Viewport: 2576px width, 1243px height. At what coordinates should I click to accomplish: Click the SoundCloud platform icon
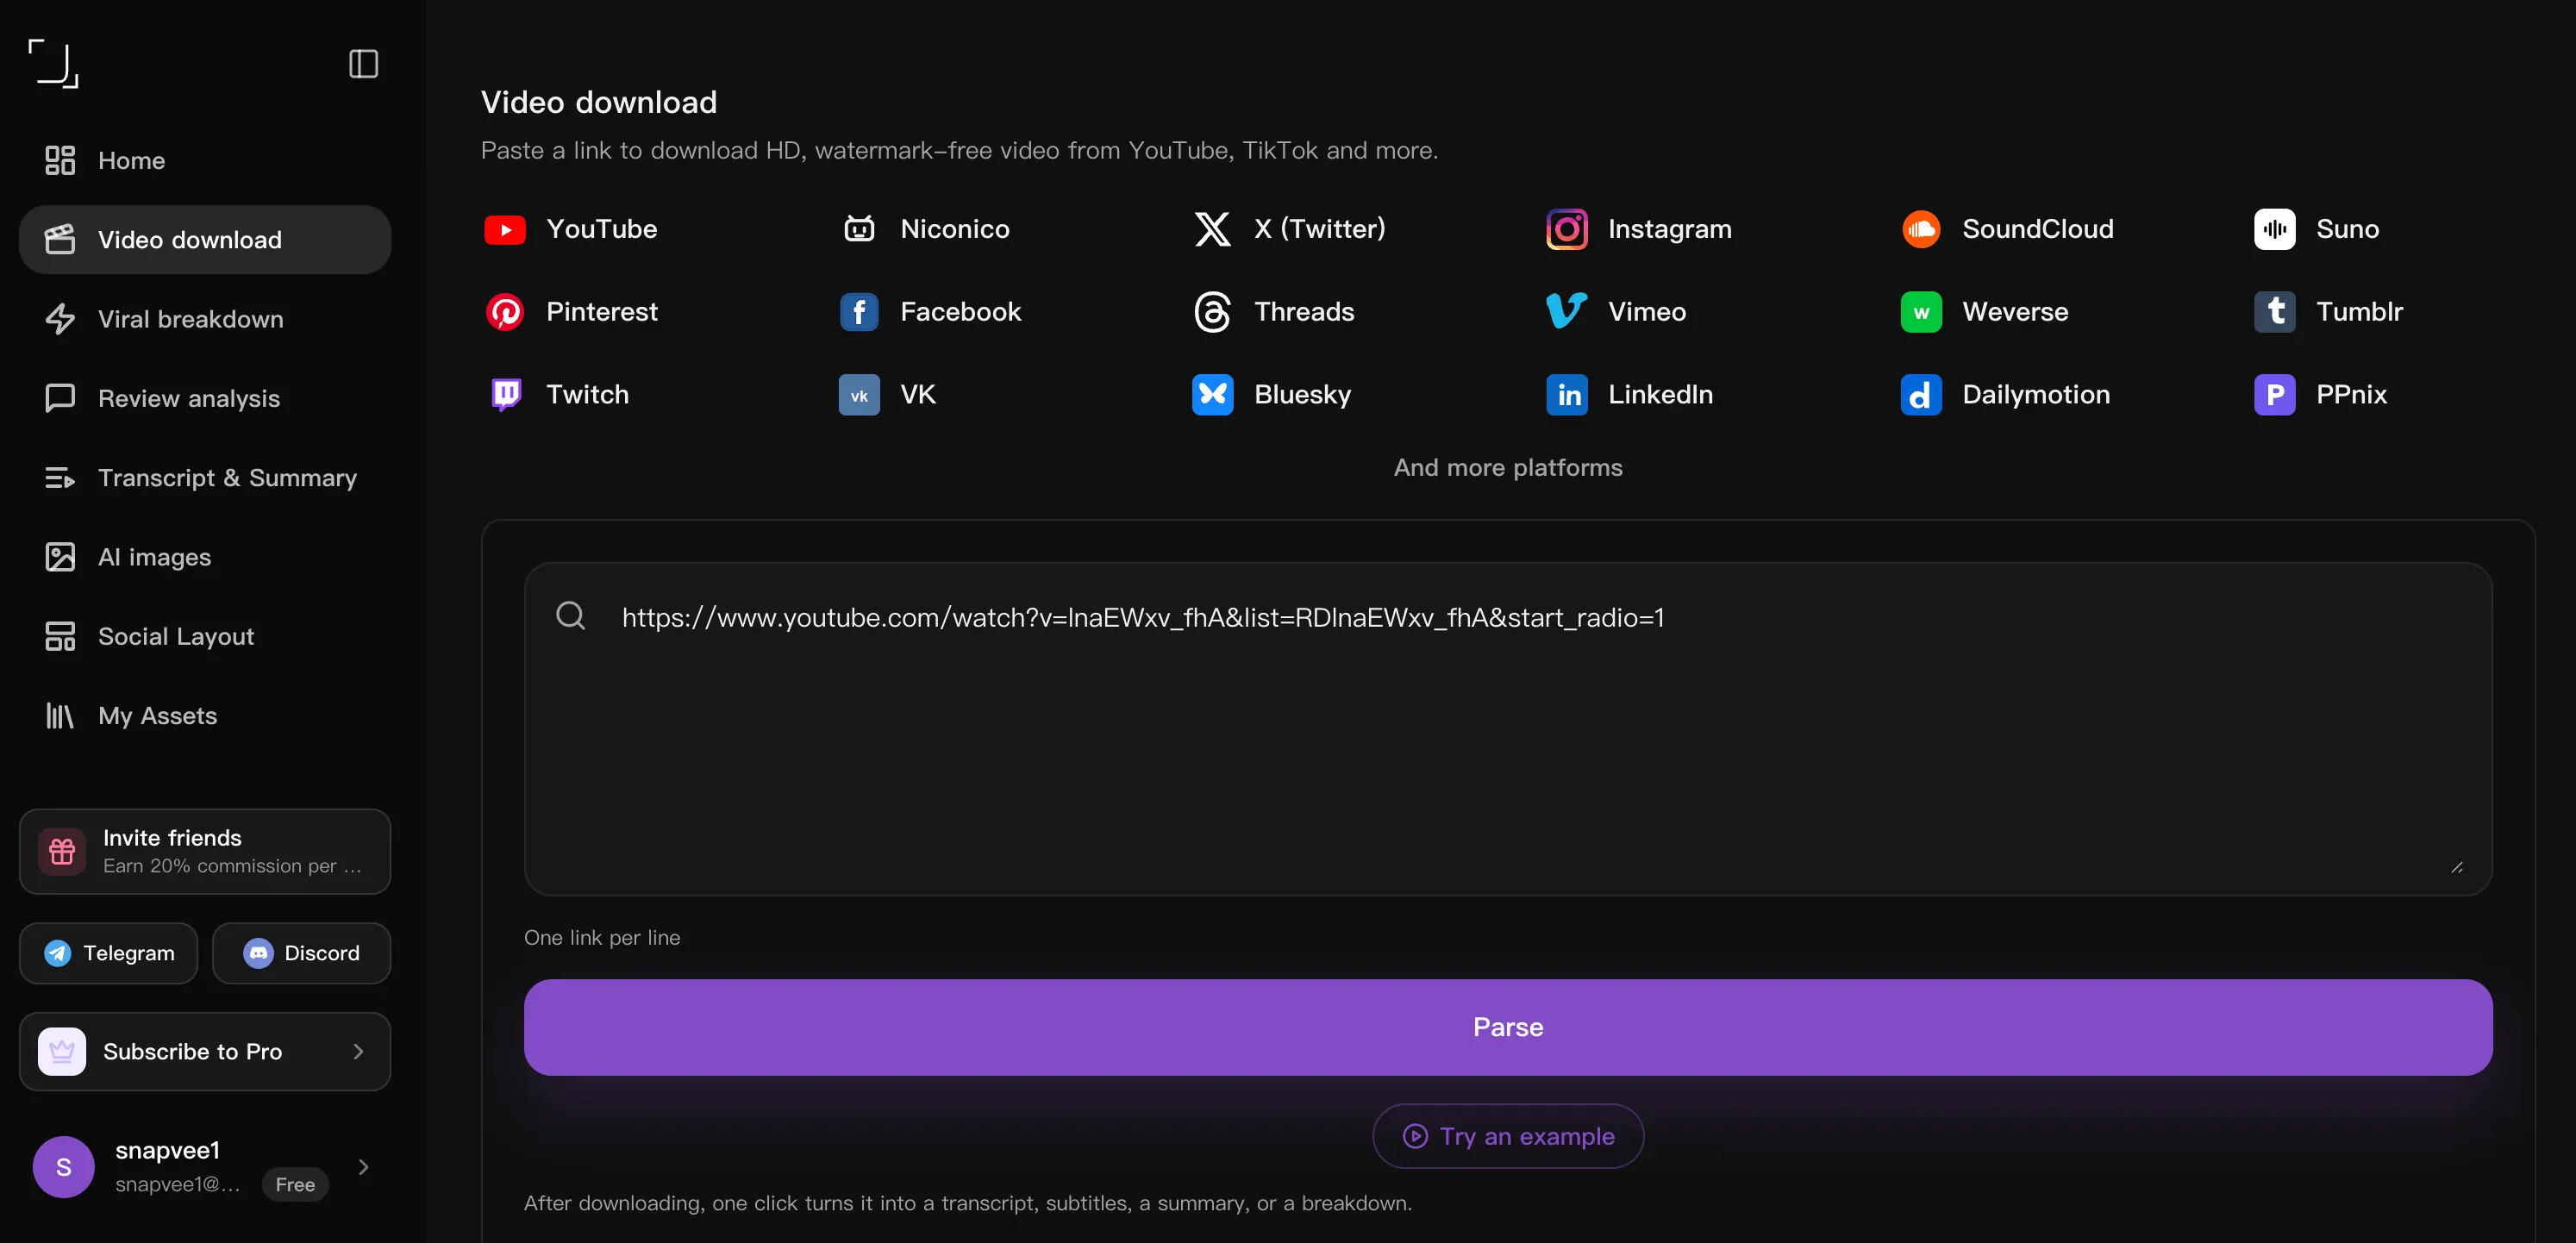[1920, 229]
